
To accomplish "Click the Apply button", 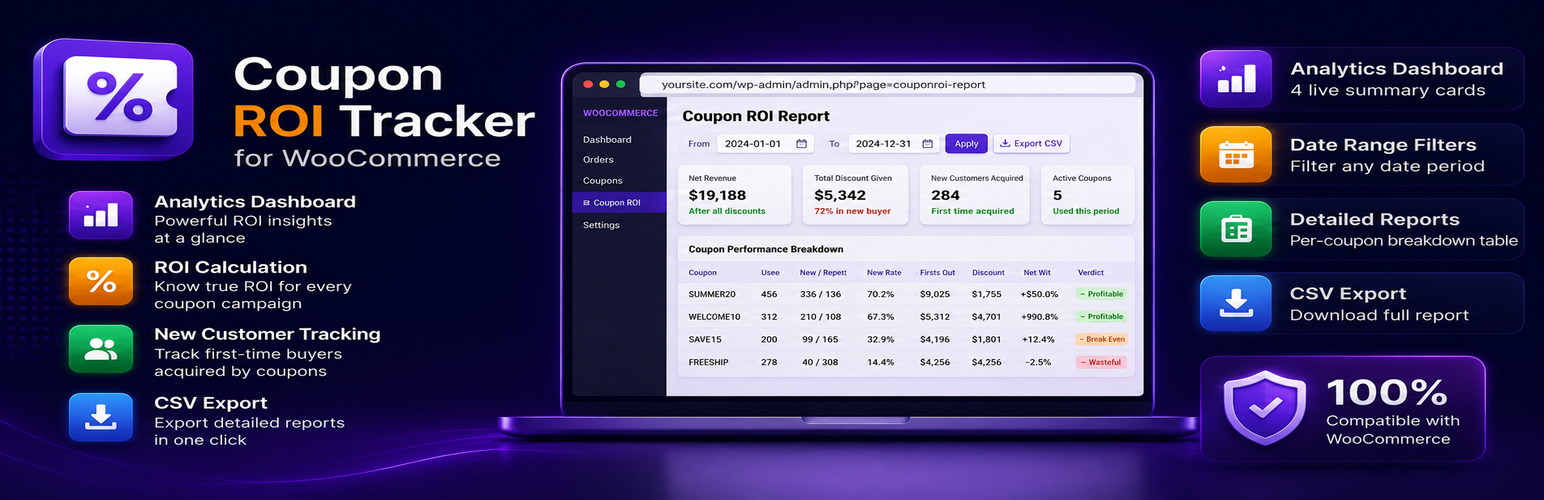I will [x=966, y=144].
